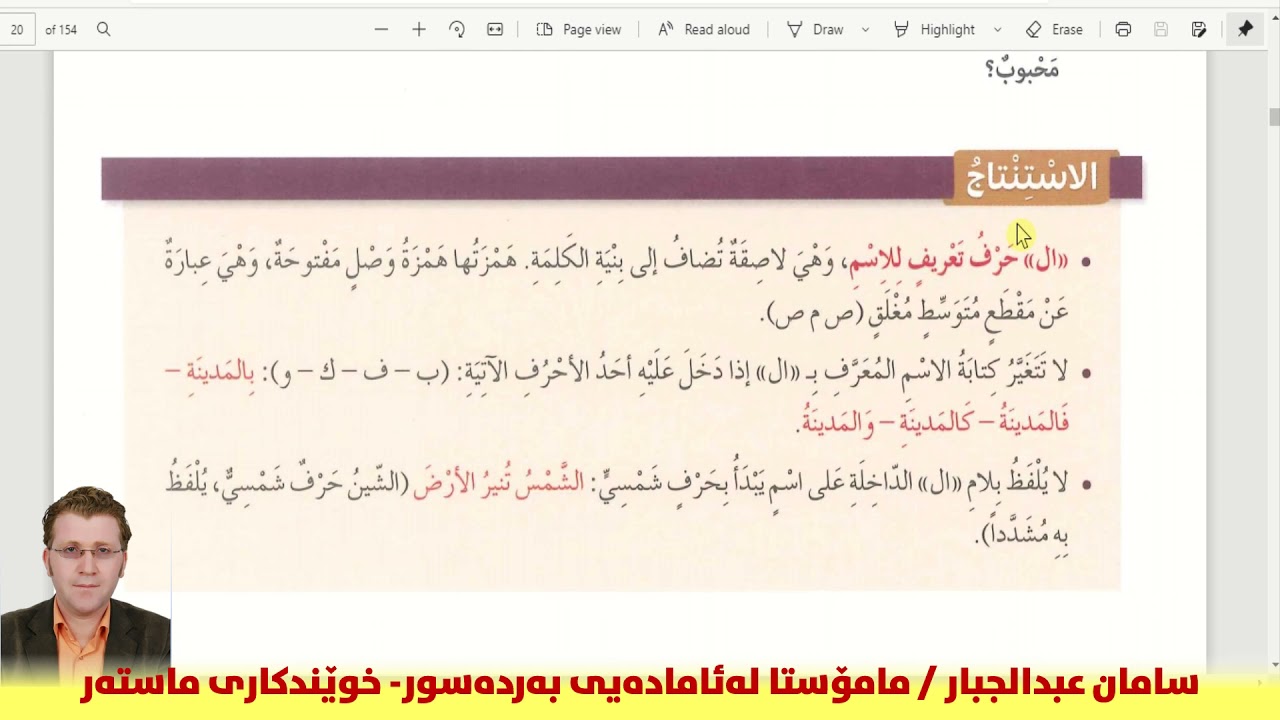The width and height of the screenshot is (1280, 720).
Task: Zoom out with the minus button
Action: point(381,30)
